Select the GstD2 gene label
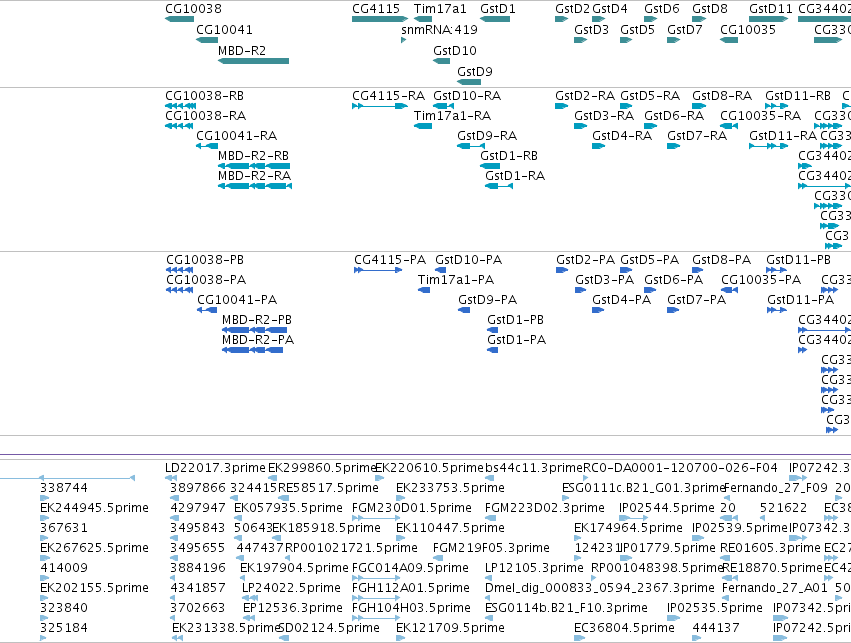Image resolution: width=851 pixels, height=643 pixels. [x=572, y=9]
